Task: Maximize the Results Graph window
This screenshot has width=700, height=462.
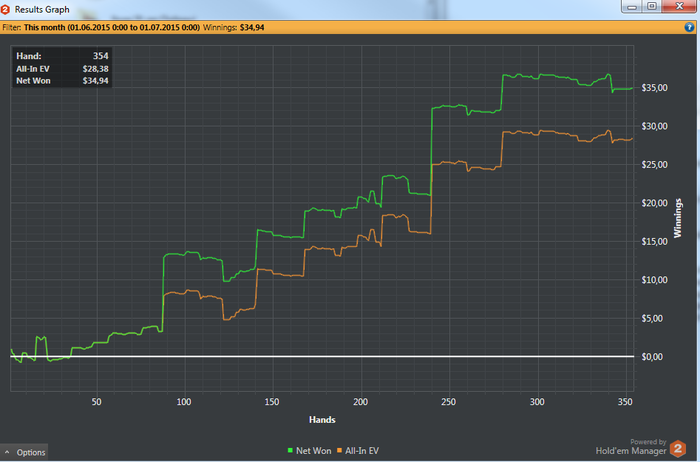Action: click(x=652, y=6)
